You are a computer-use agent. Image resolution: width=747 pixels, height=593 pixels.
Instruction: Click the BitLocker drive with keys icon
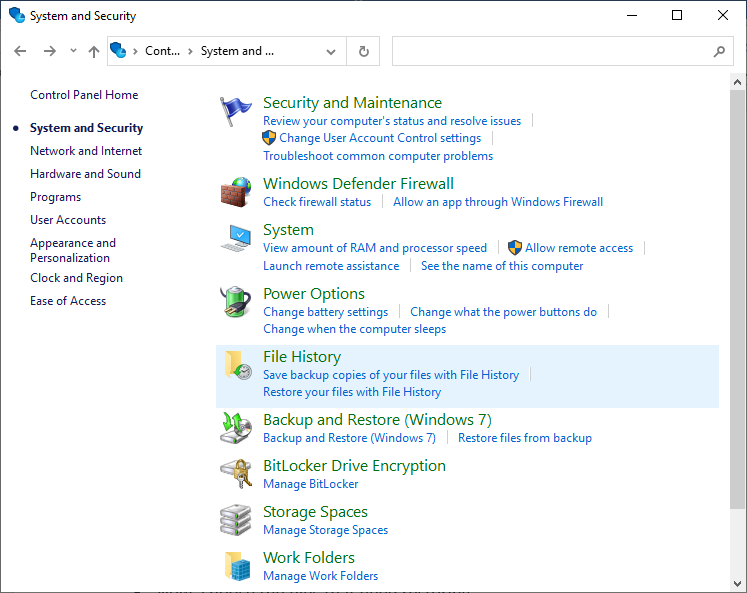(x=236, y=473)
